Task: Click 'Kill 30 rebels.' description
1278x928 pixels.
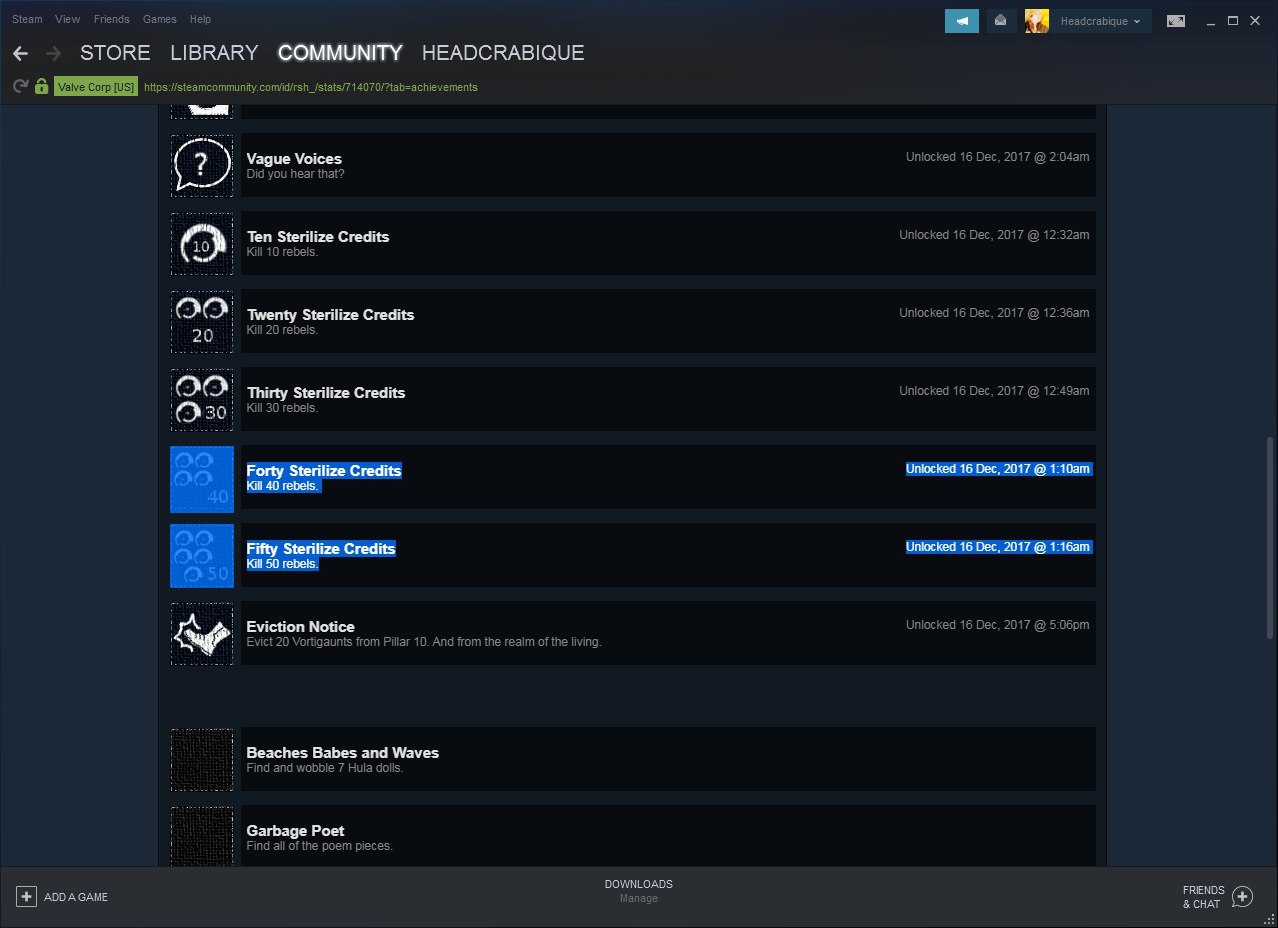Action: click(282, 408)
